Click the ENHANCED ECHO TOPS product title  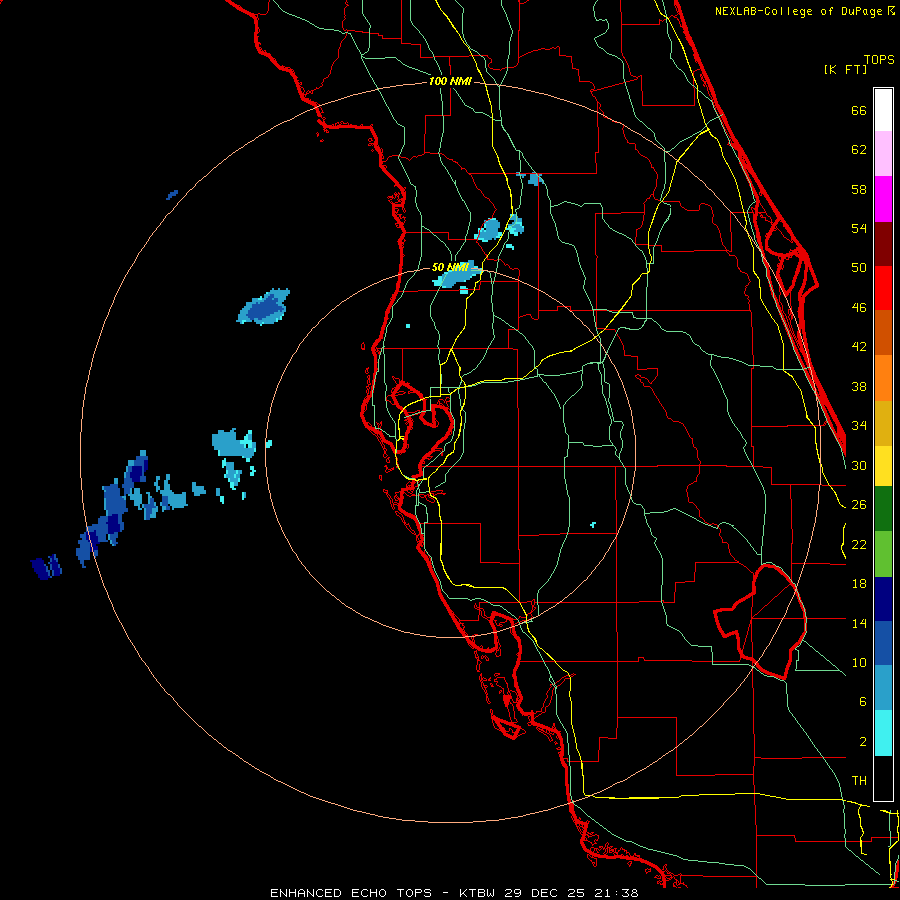pos(351,893)
